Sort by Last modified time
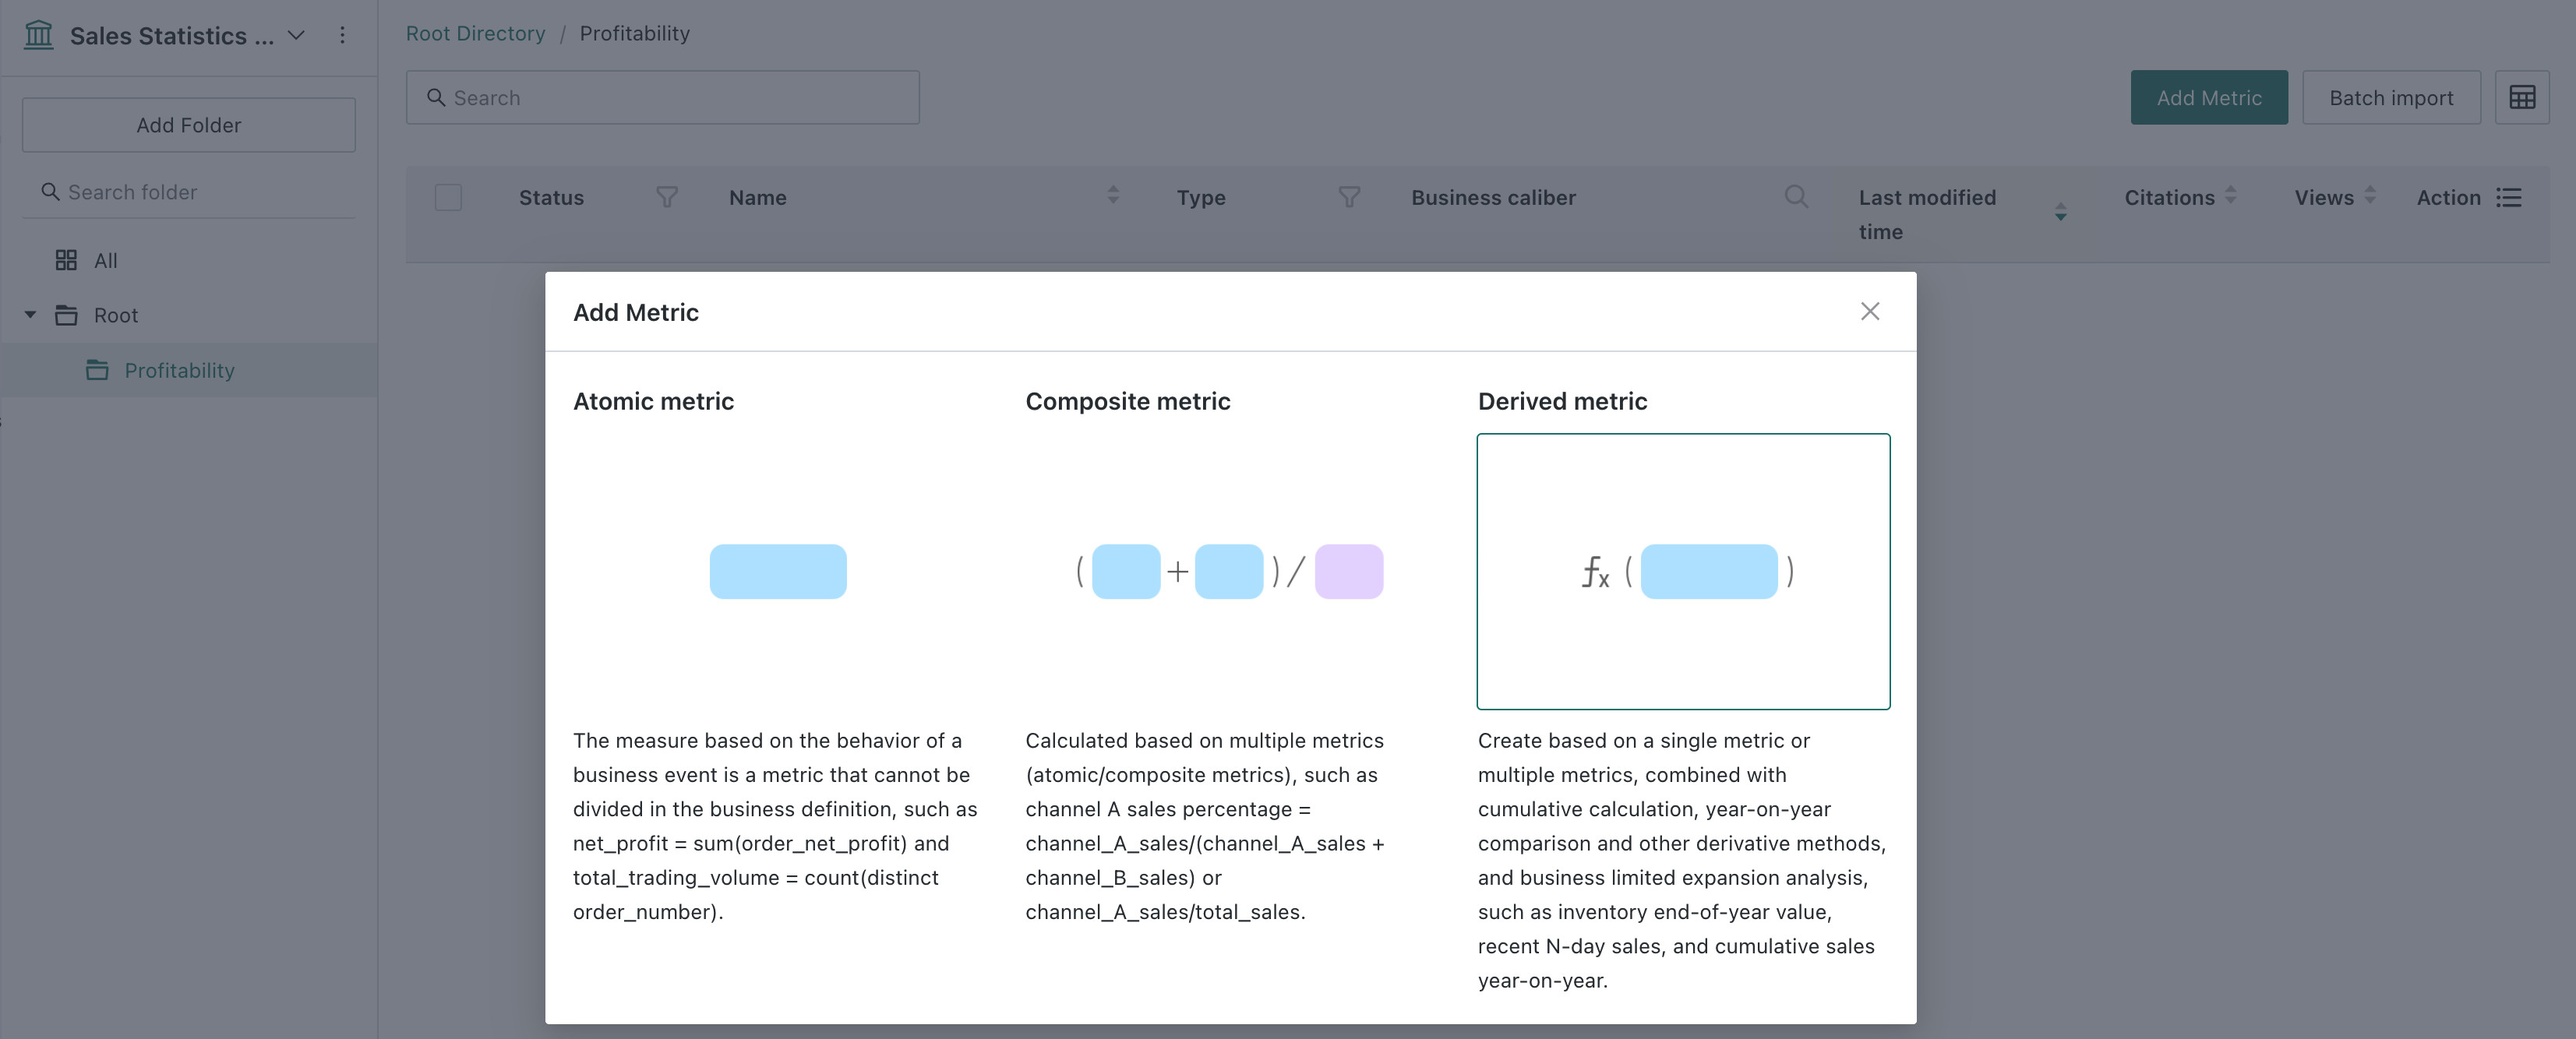 click(2060, 212)
